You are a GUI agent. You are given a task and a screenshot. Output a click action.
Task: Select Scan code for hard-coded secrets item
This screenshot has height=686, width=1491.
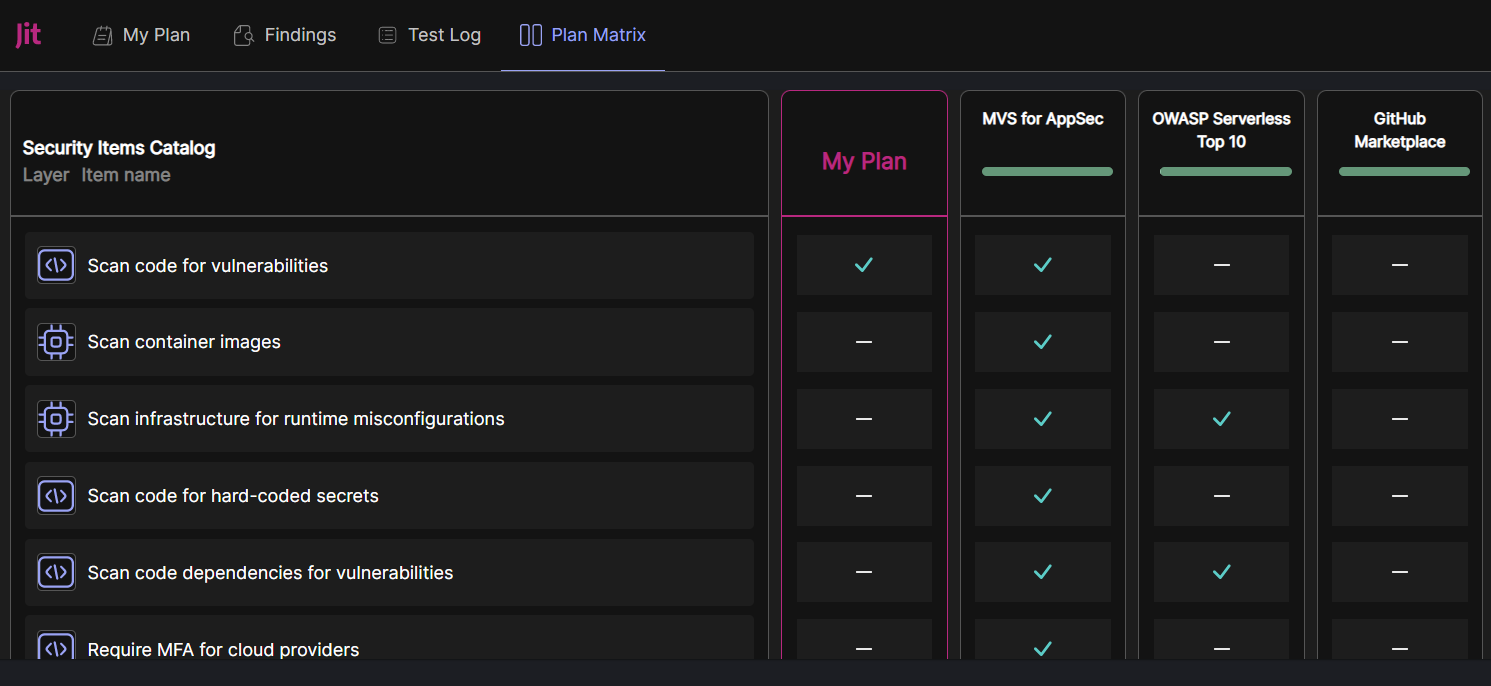389,496
